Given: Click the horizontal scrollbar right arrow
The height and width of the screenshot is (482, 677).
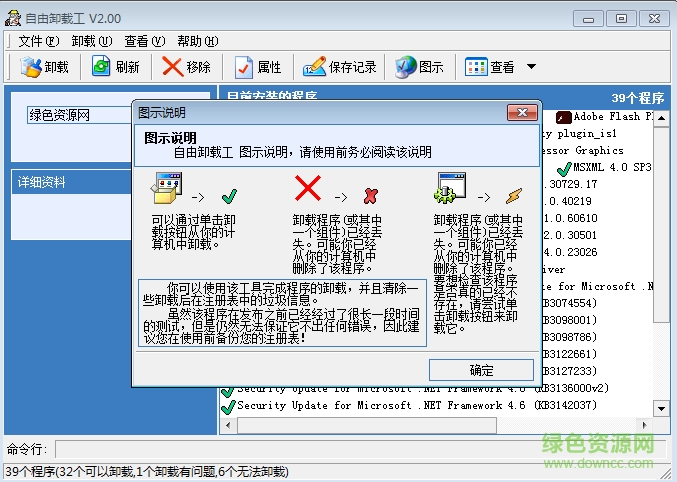Looking at the screenshot, I should point(645,425).
